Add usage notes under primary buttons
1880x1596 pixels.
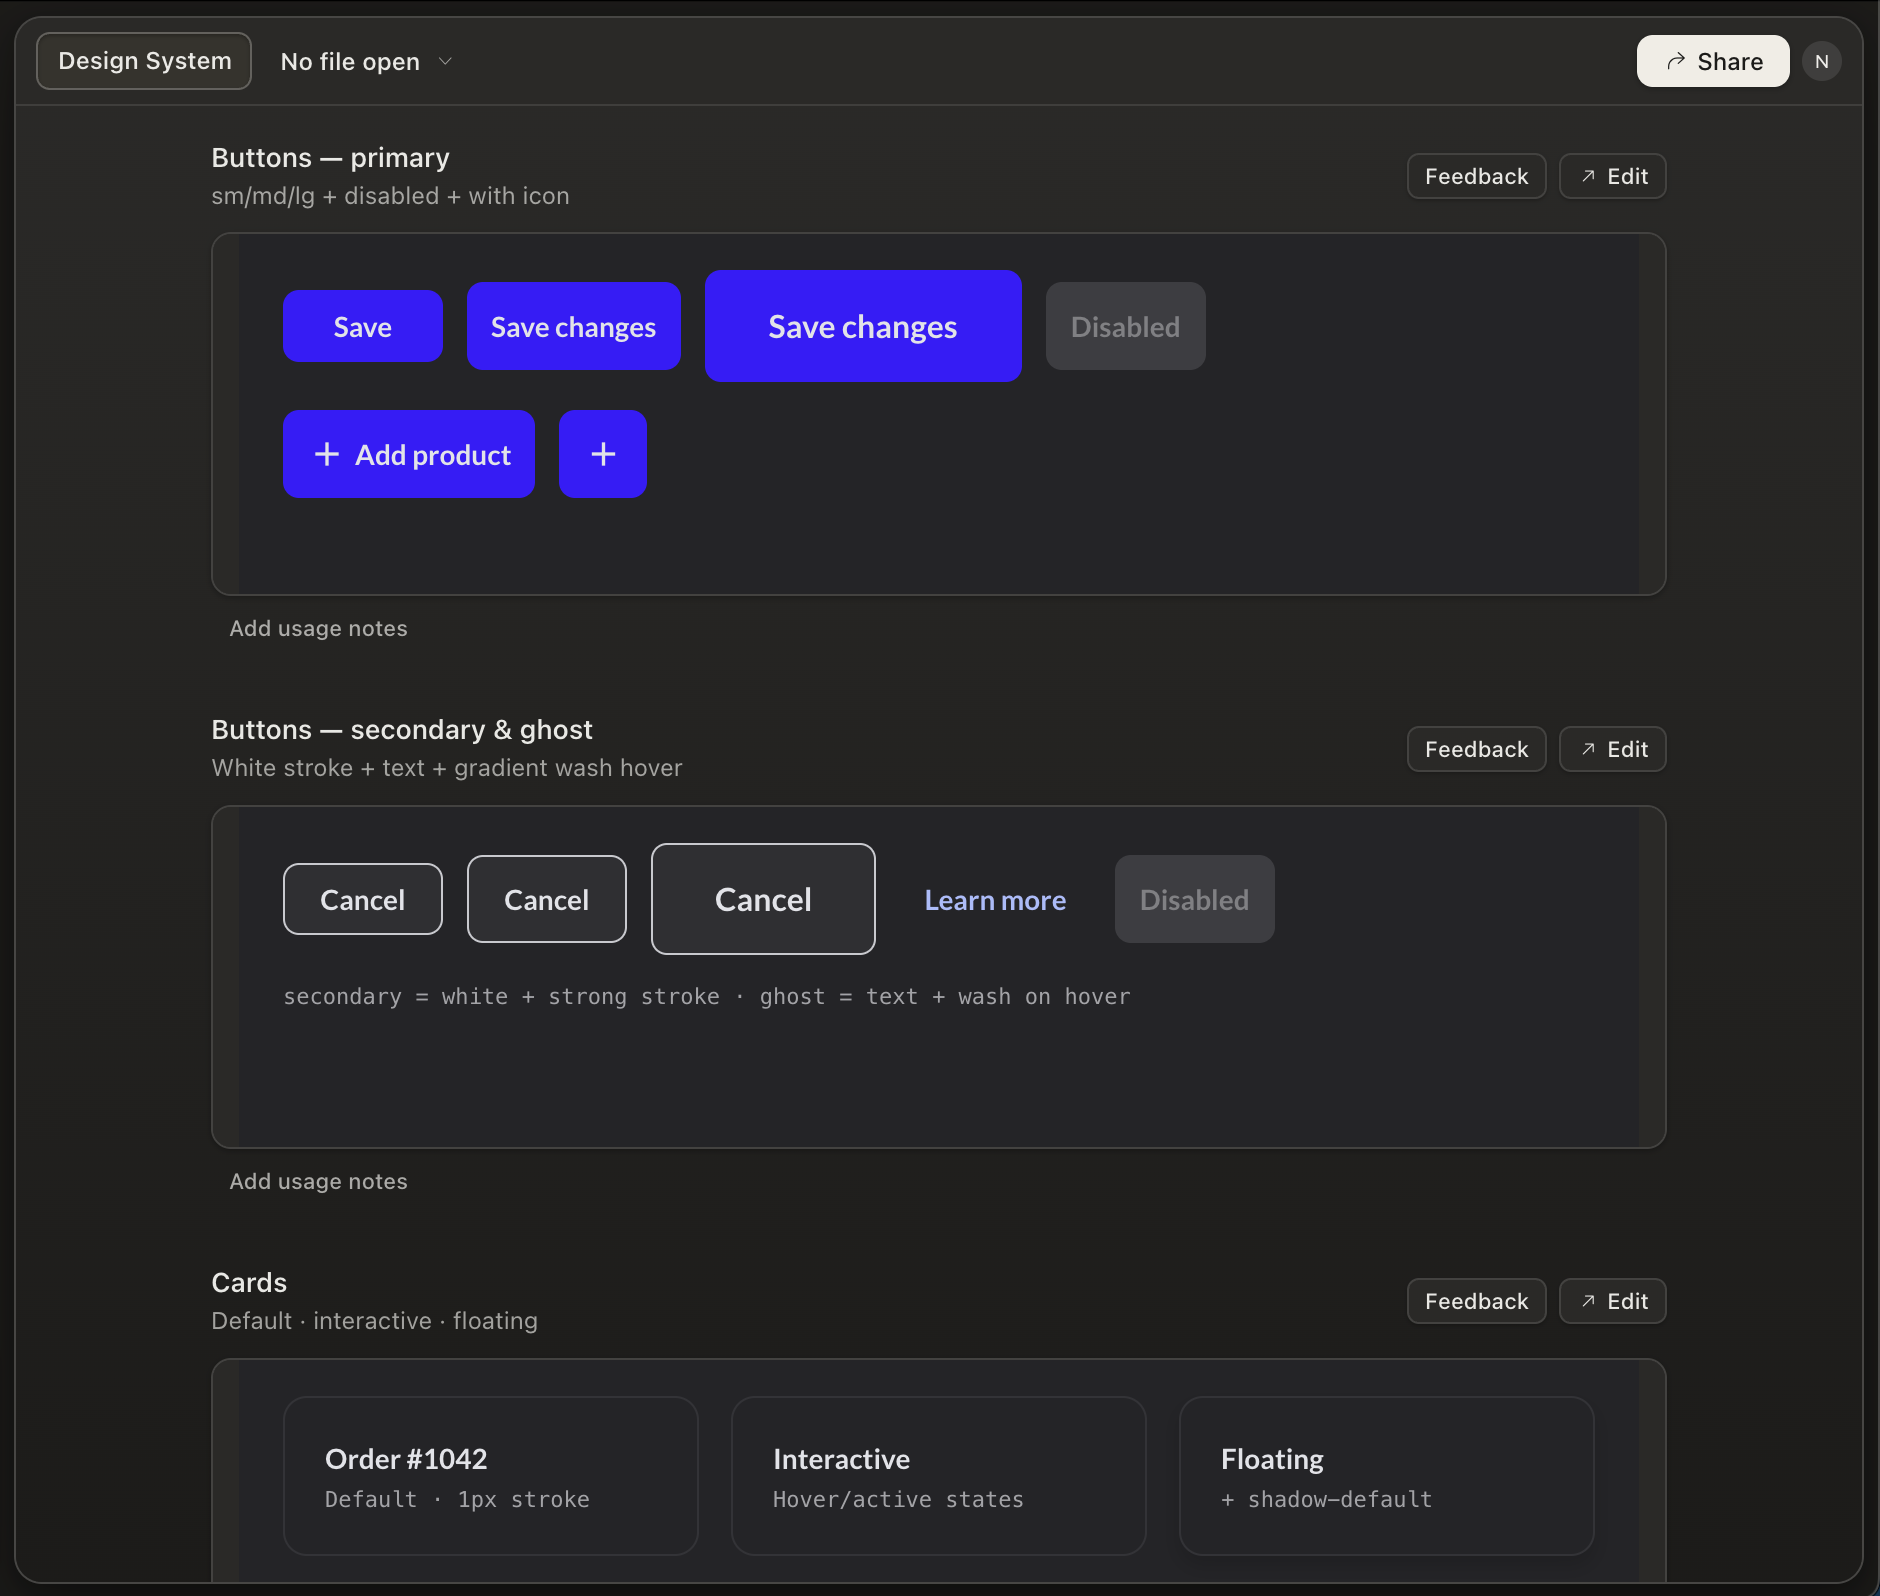point(318,629)
